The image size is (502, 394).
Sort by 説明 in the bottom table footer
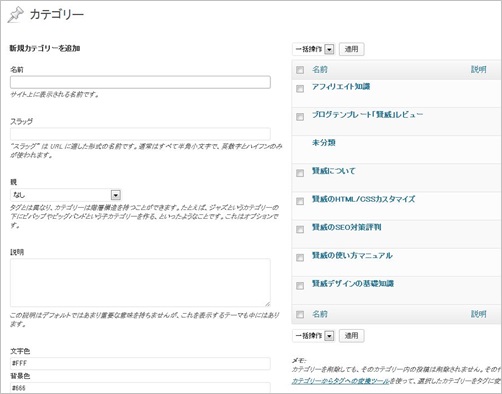[479, 314]
